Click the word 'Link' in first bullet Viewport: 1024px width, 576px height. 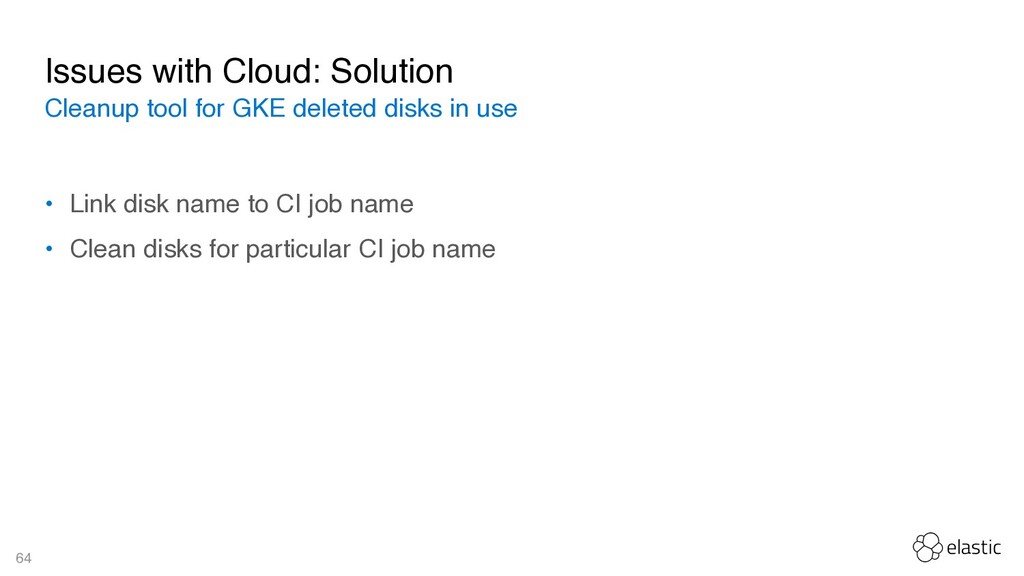(93, 204)
